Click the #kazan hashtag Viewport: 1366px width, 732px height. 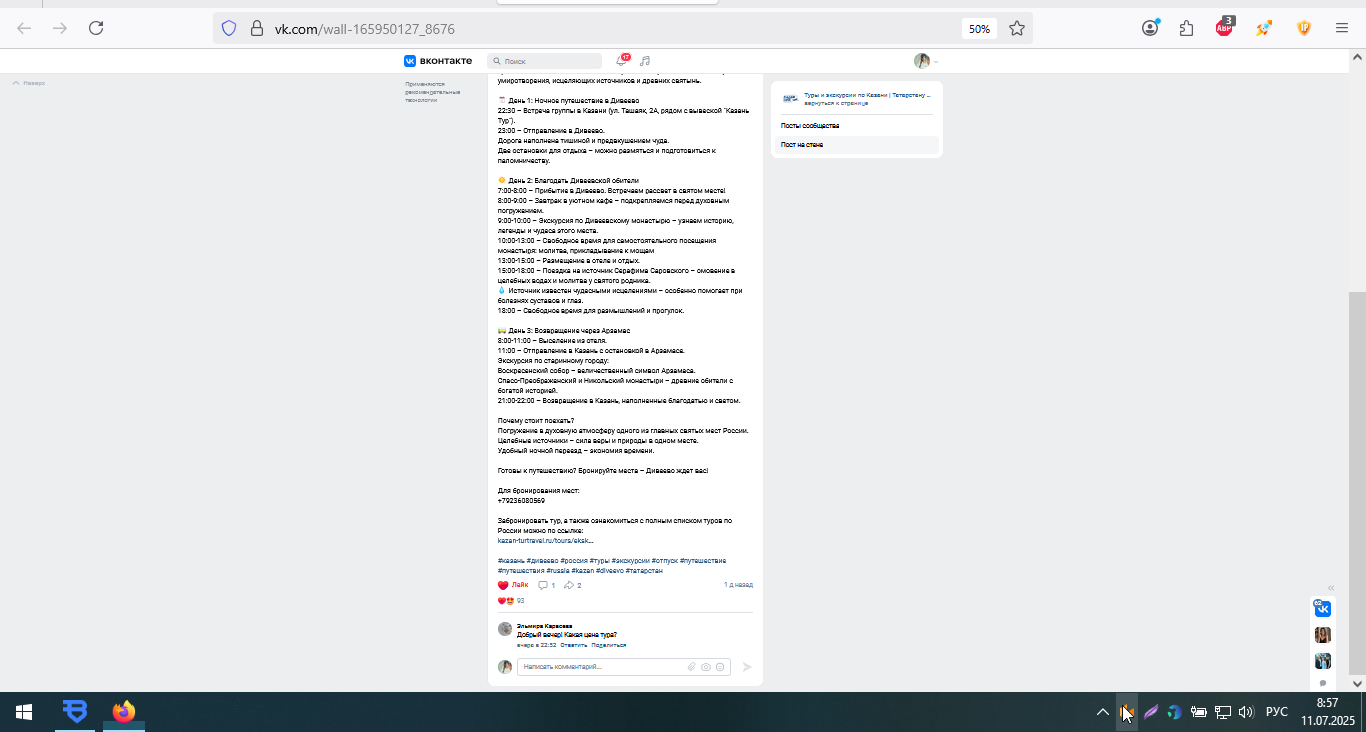pyautogui.click(x=582, y=570)
